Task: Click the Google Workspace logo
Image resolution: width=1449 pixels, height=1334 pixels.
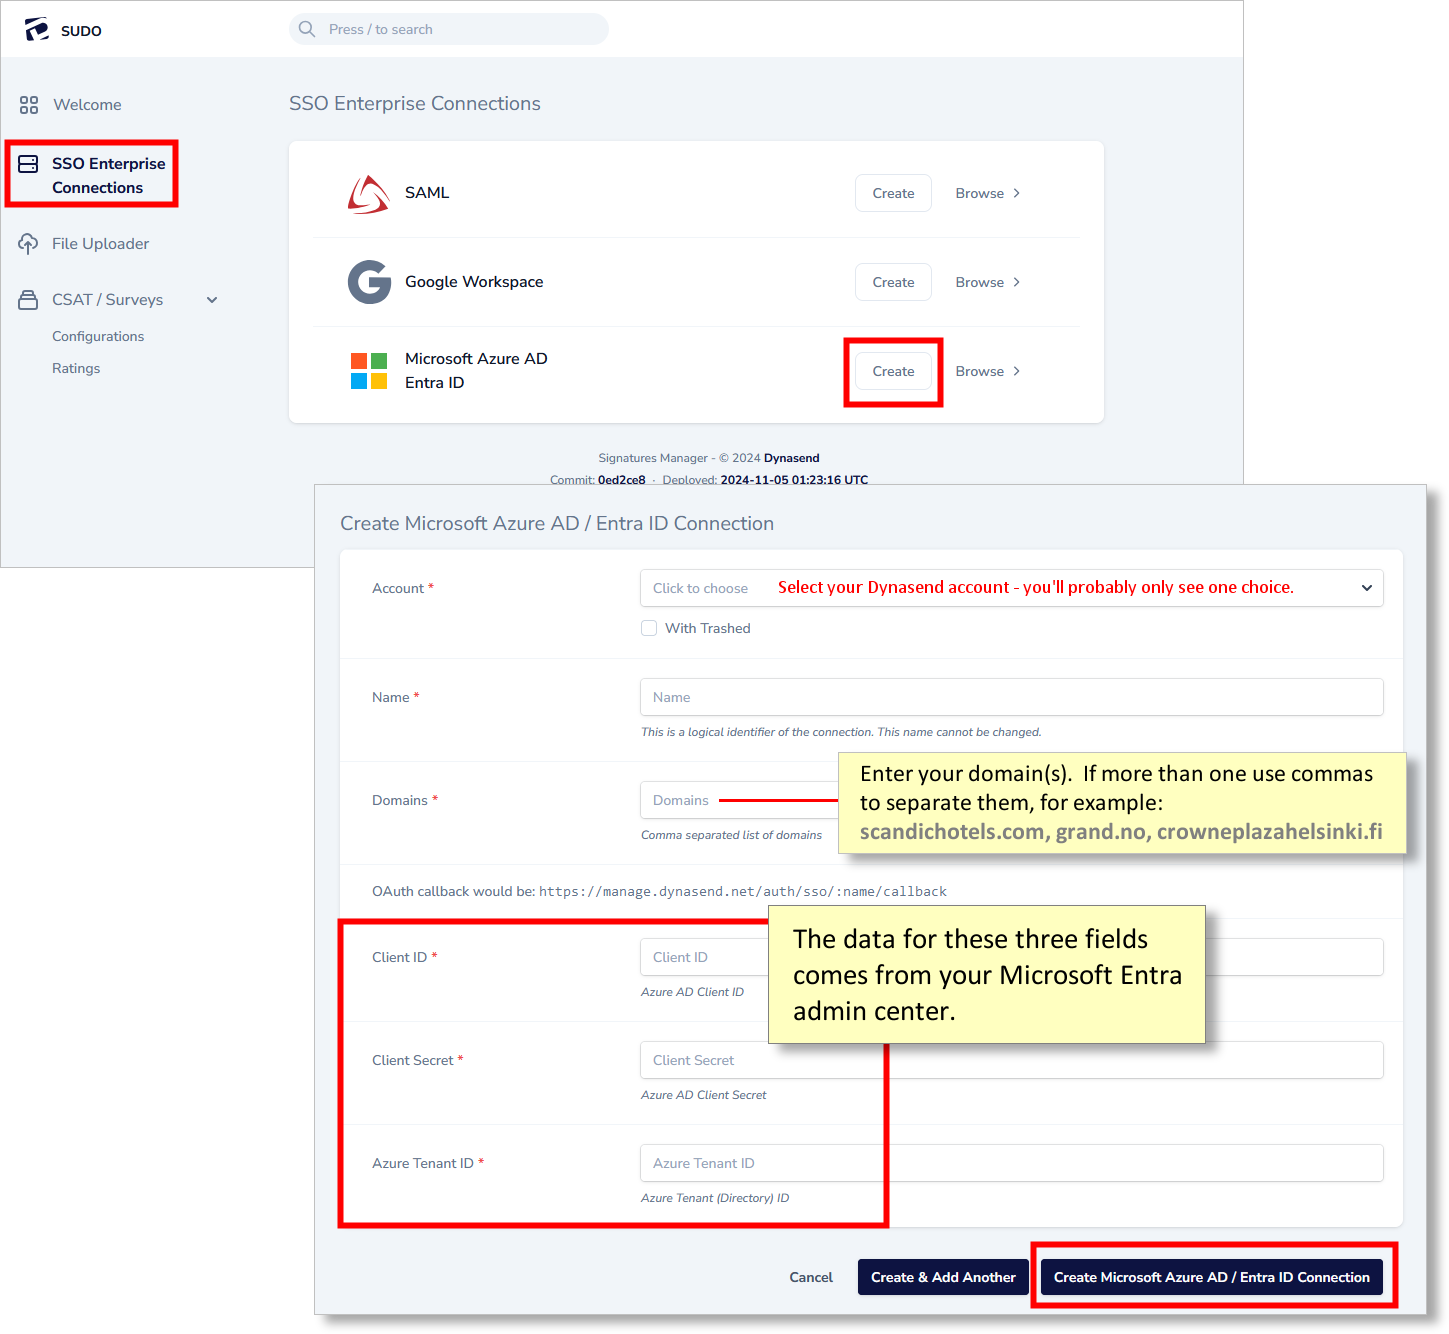Action: click(x=369, y=282)
